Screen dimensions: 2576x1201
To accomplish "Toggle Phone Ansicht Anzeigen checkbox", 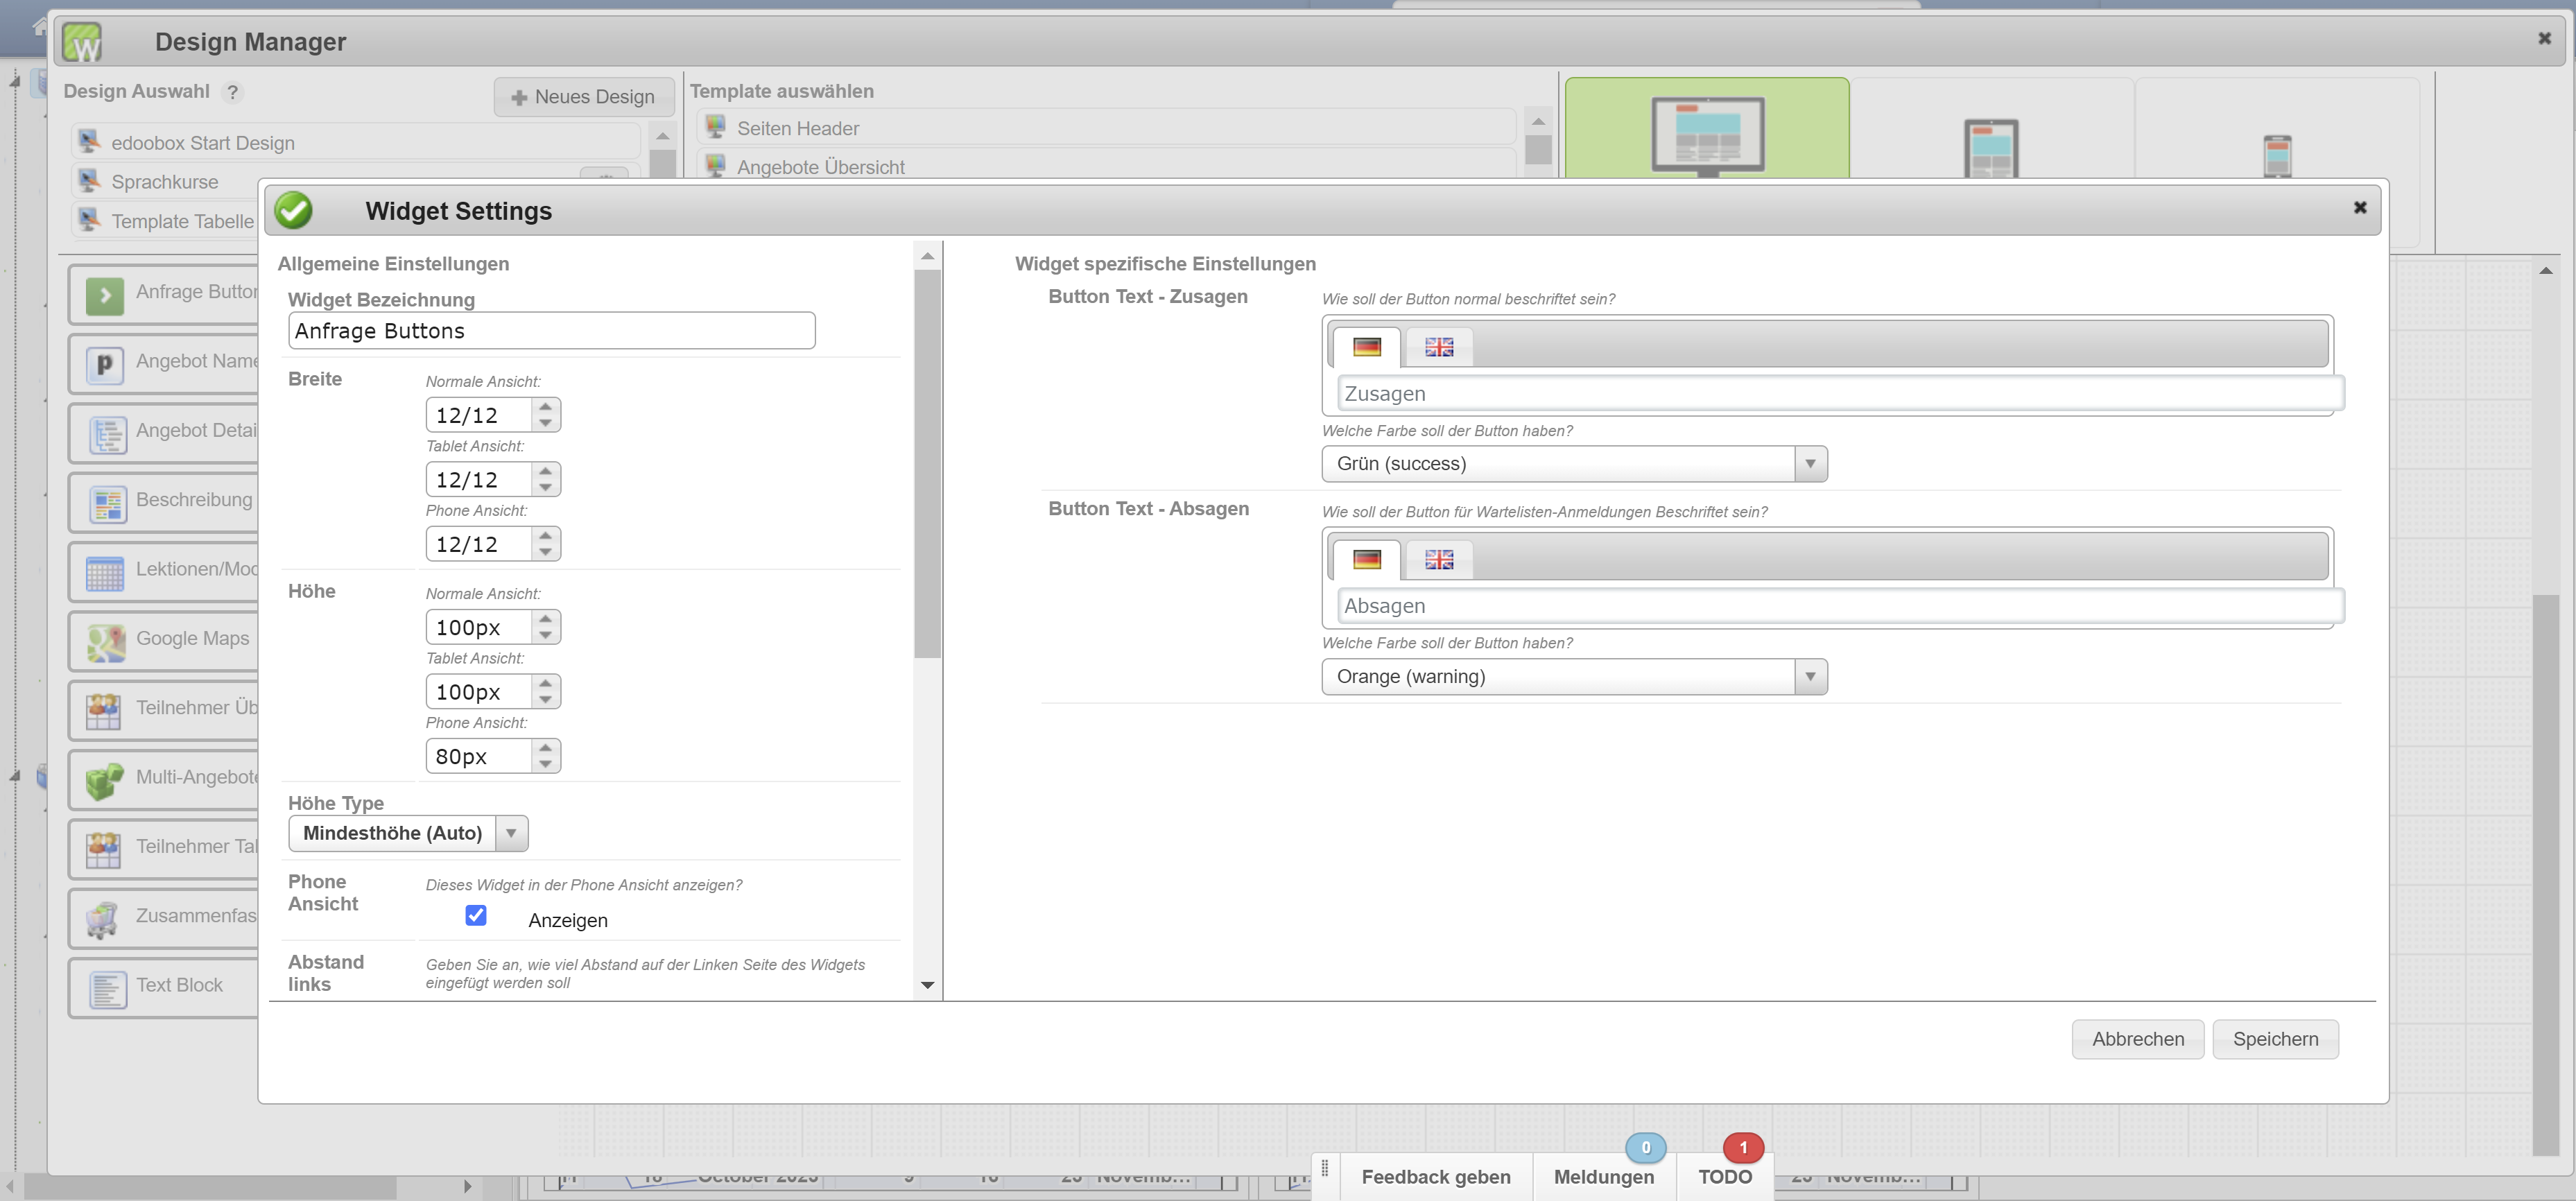I will (476, 914).
